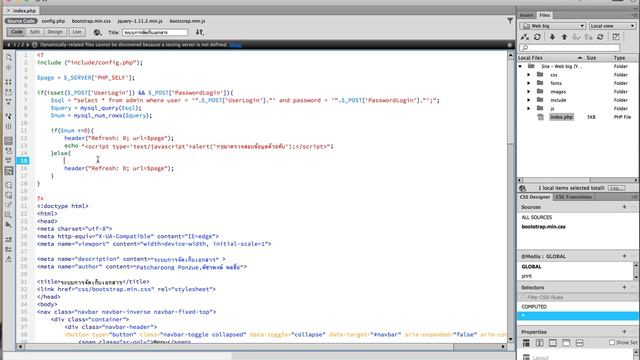Switch to the Files panel tab
Screen dimensions: 640x360
tap(544, 15)
